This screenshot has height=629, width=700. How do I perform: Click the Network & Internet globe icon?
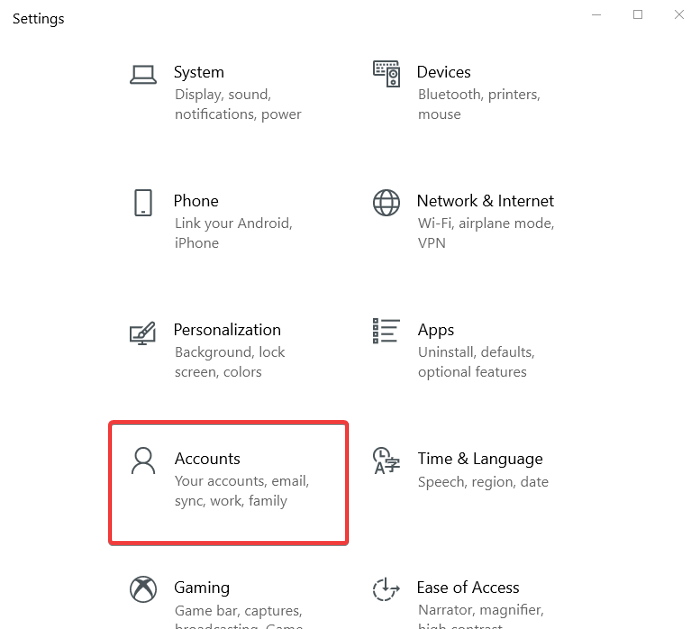tap(386, 202)
